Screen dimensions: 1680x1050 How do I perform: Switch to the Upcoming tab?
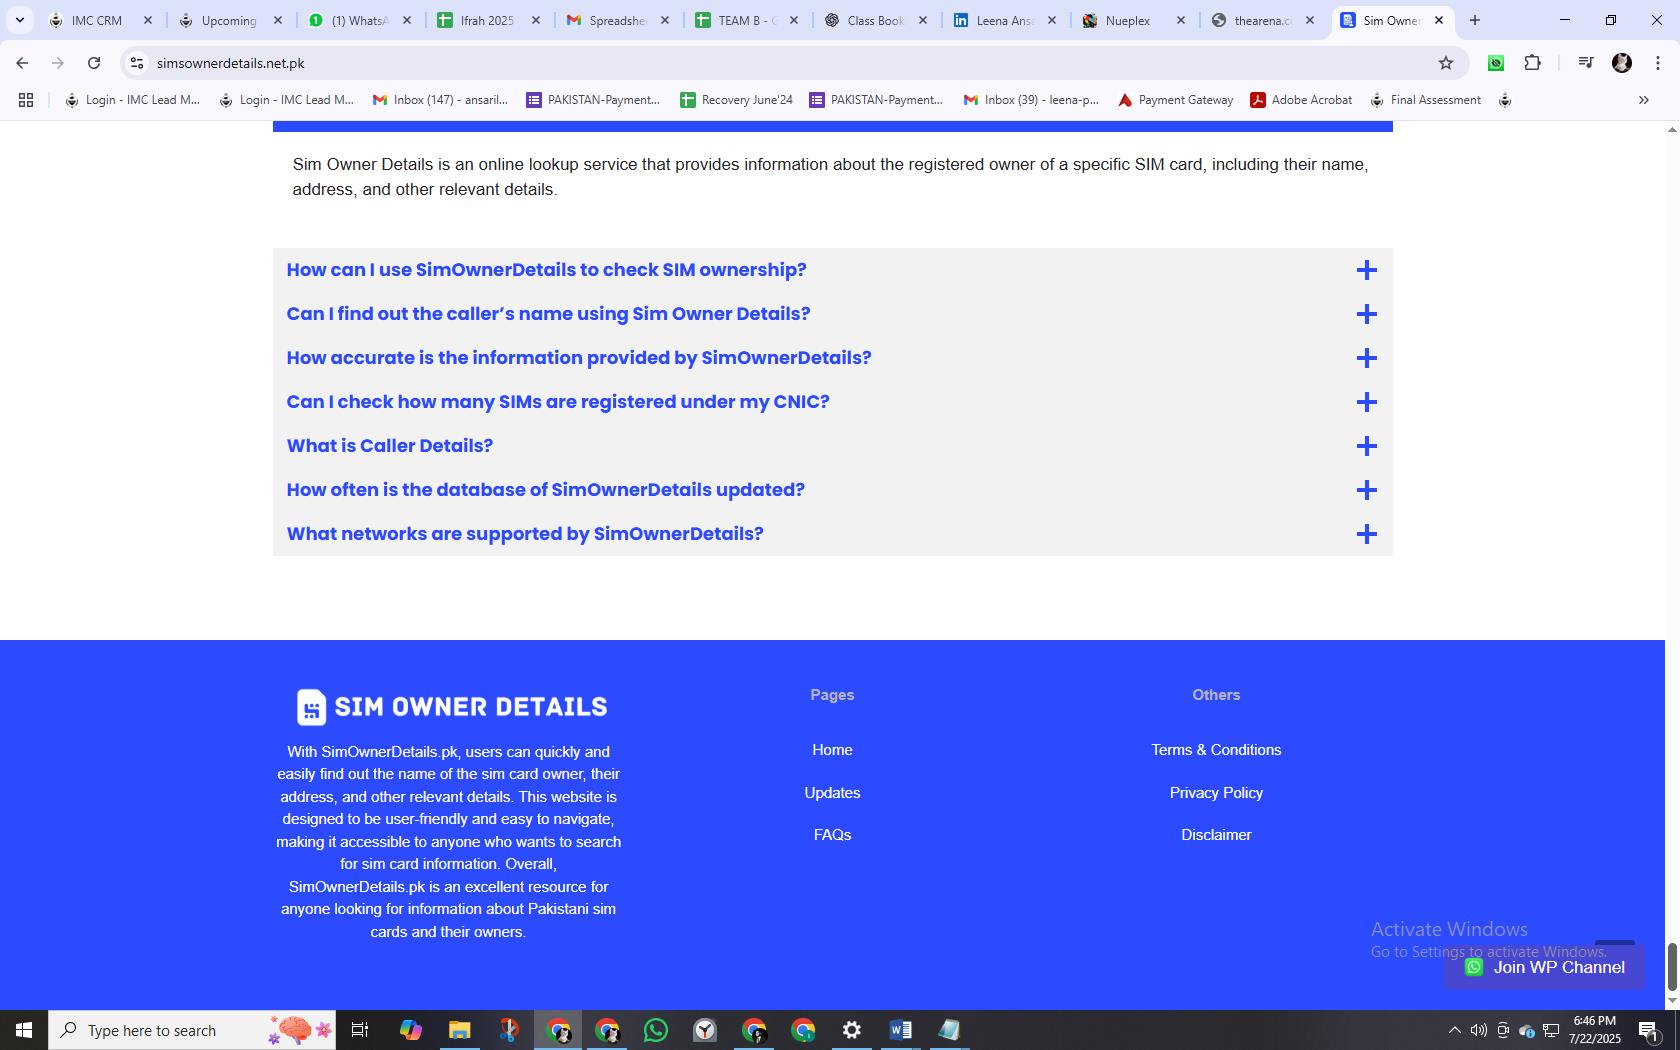point(230,20)
